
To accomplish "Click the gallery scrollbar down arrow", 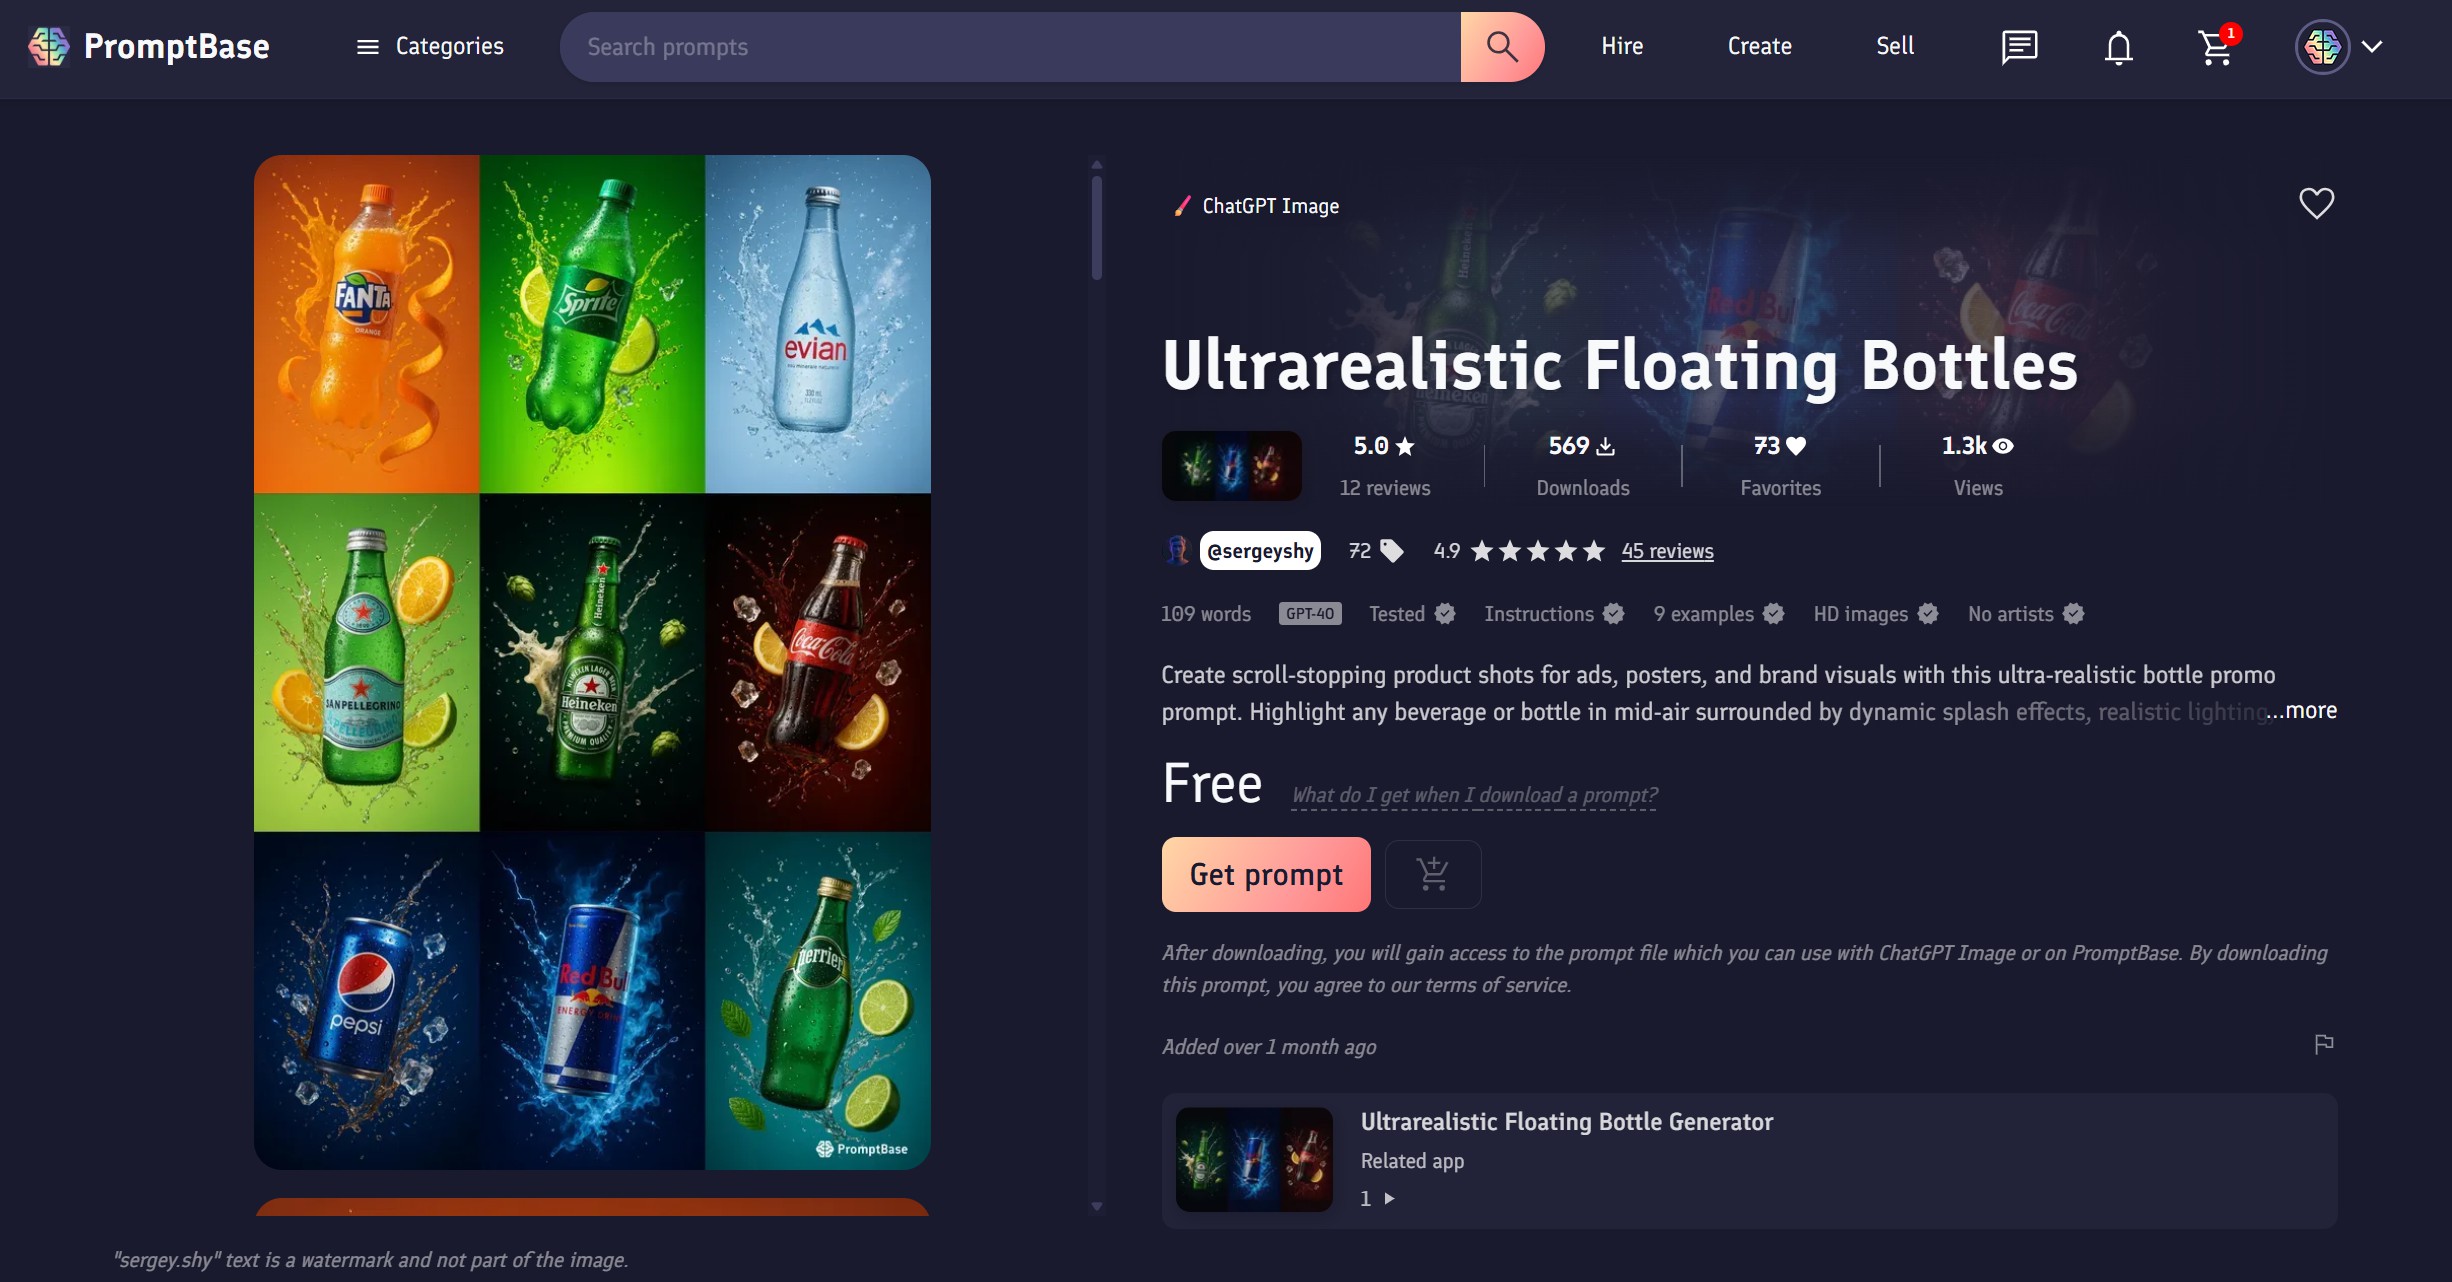I will click(x=1097, y=1207).
